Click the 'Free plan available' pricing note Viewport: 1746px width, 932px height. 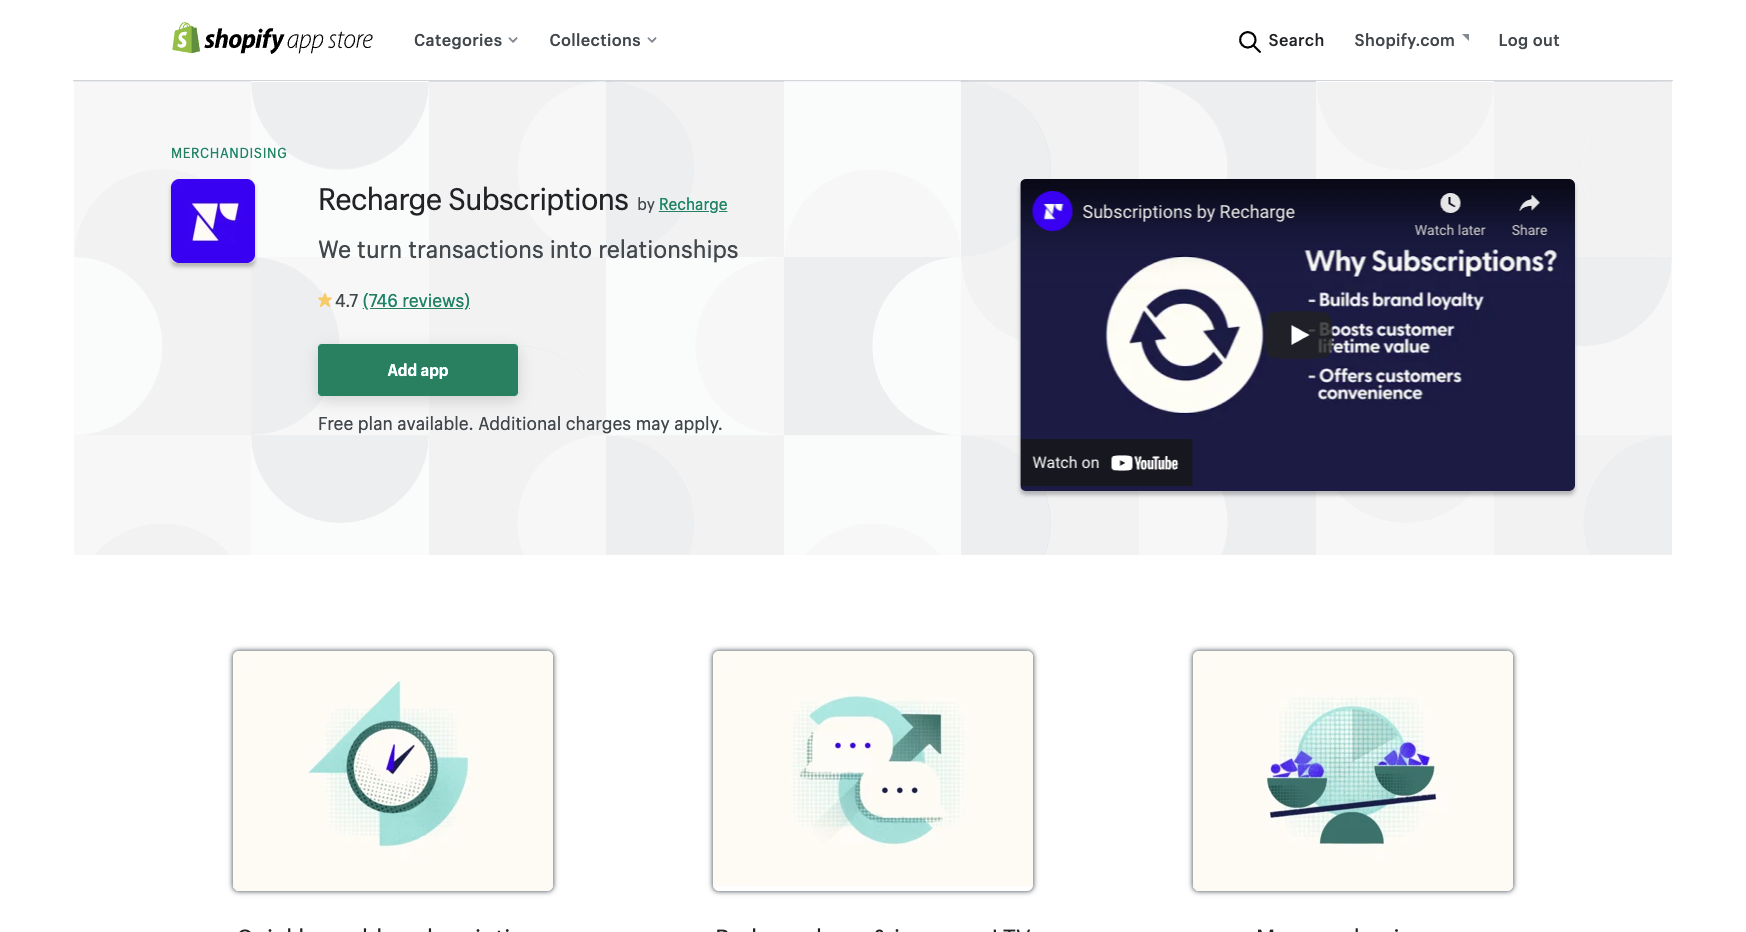pyautogui.click(x=520, y=424)
